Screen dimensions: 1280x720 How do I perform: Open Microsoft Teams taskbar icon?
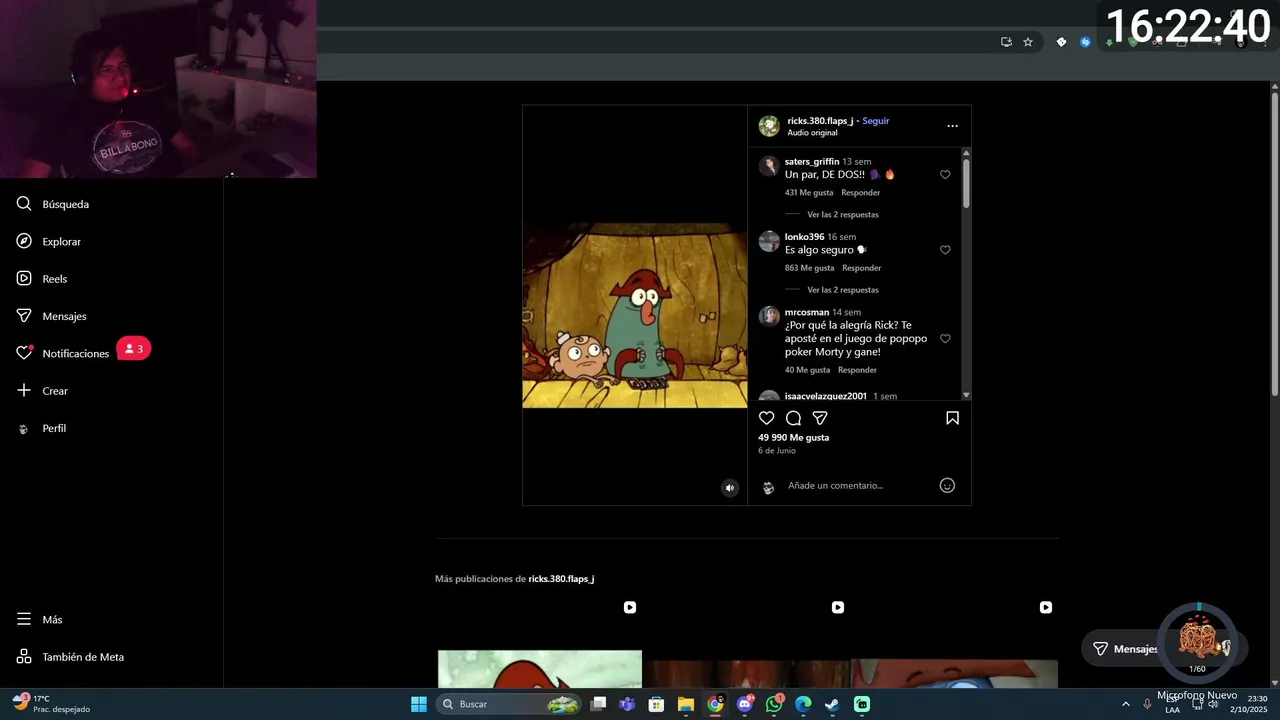pos(627,704)
